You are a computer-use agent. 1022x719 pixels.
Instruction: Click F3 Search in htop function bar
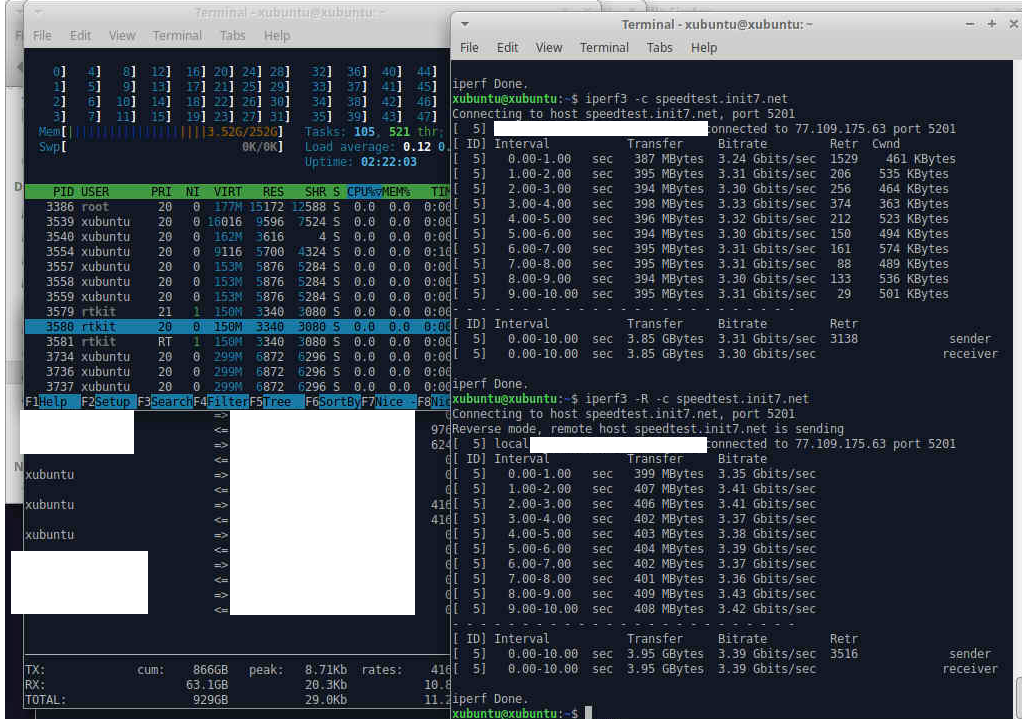(165, 402)
